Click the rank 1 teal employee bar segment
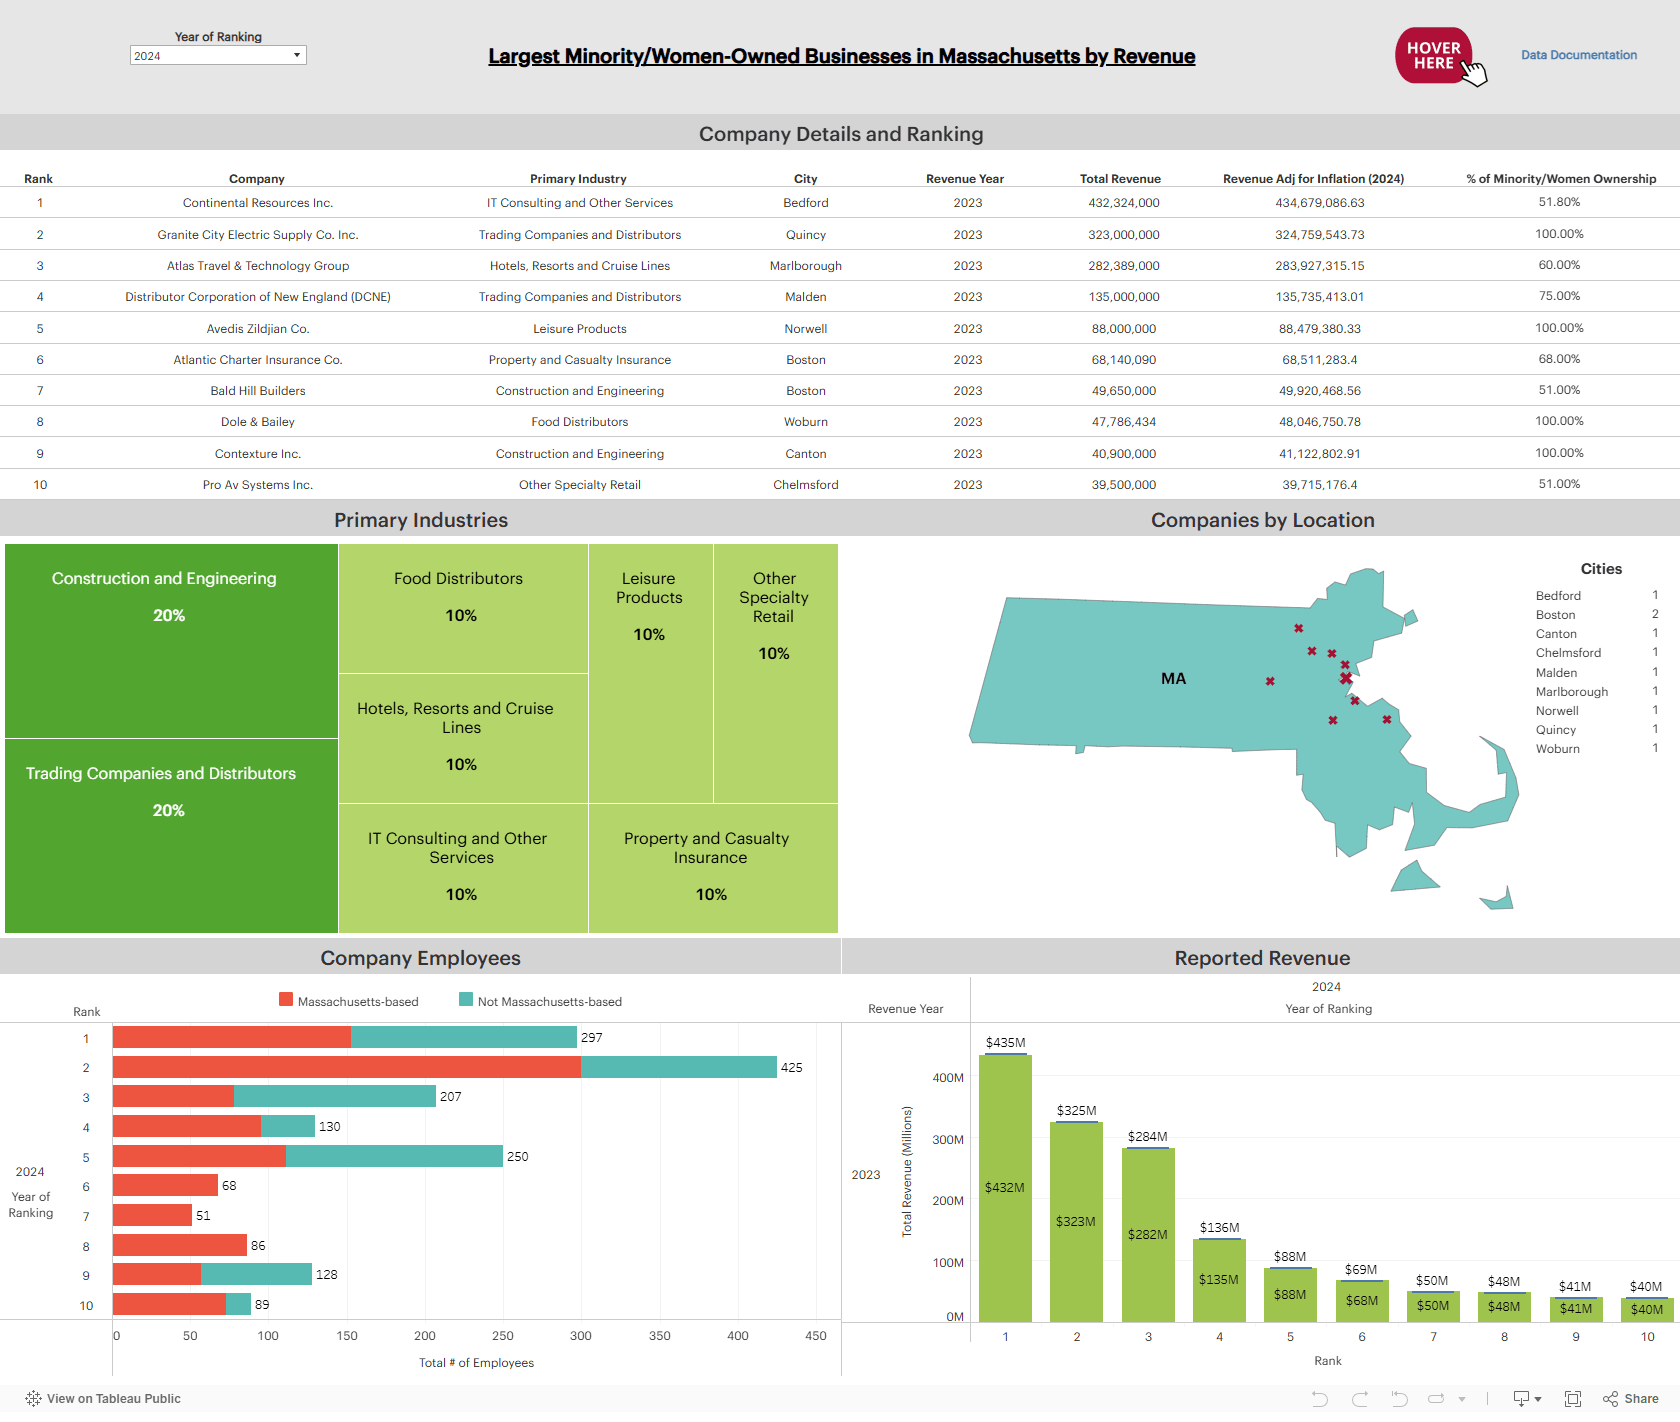The height and width of the screenshot is (1422, 1680). tap(464, 1037)
